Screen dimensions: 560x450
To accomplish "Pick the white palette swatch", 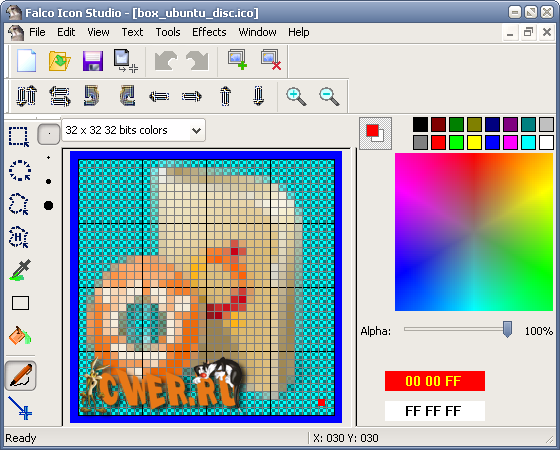I will click(x=546, y=142).
